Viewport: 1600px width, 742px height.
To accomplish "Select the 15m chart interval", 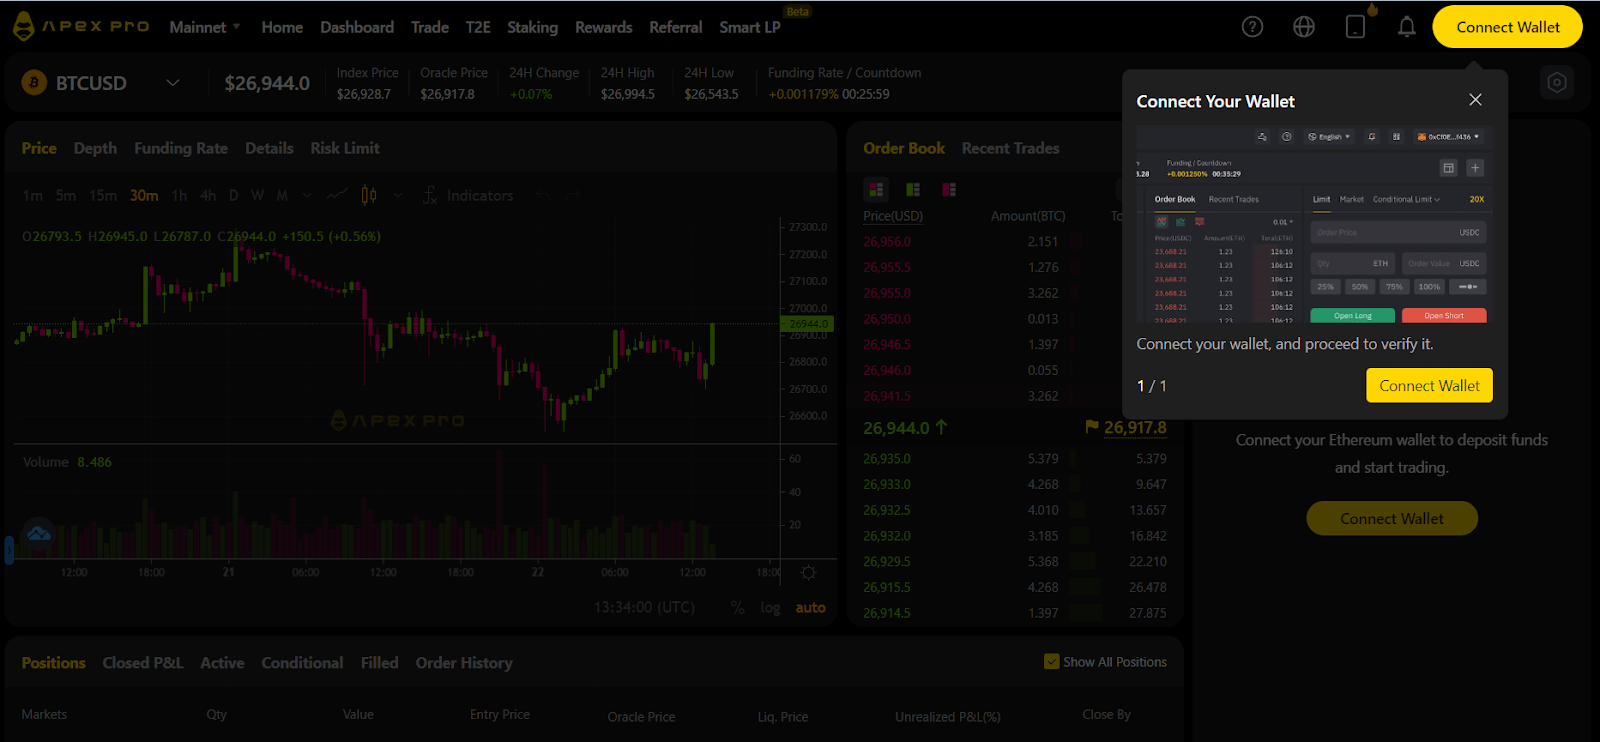I will point(102,195).
